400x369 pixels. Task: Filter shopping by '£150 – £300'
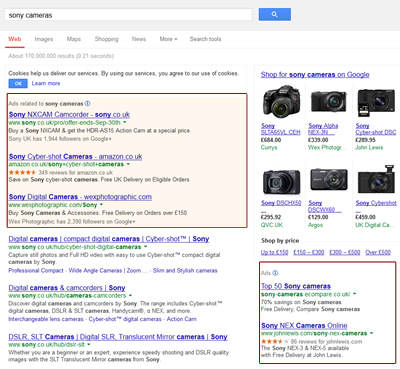pyautogui.click(x=309, y=252)
